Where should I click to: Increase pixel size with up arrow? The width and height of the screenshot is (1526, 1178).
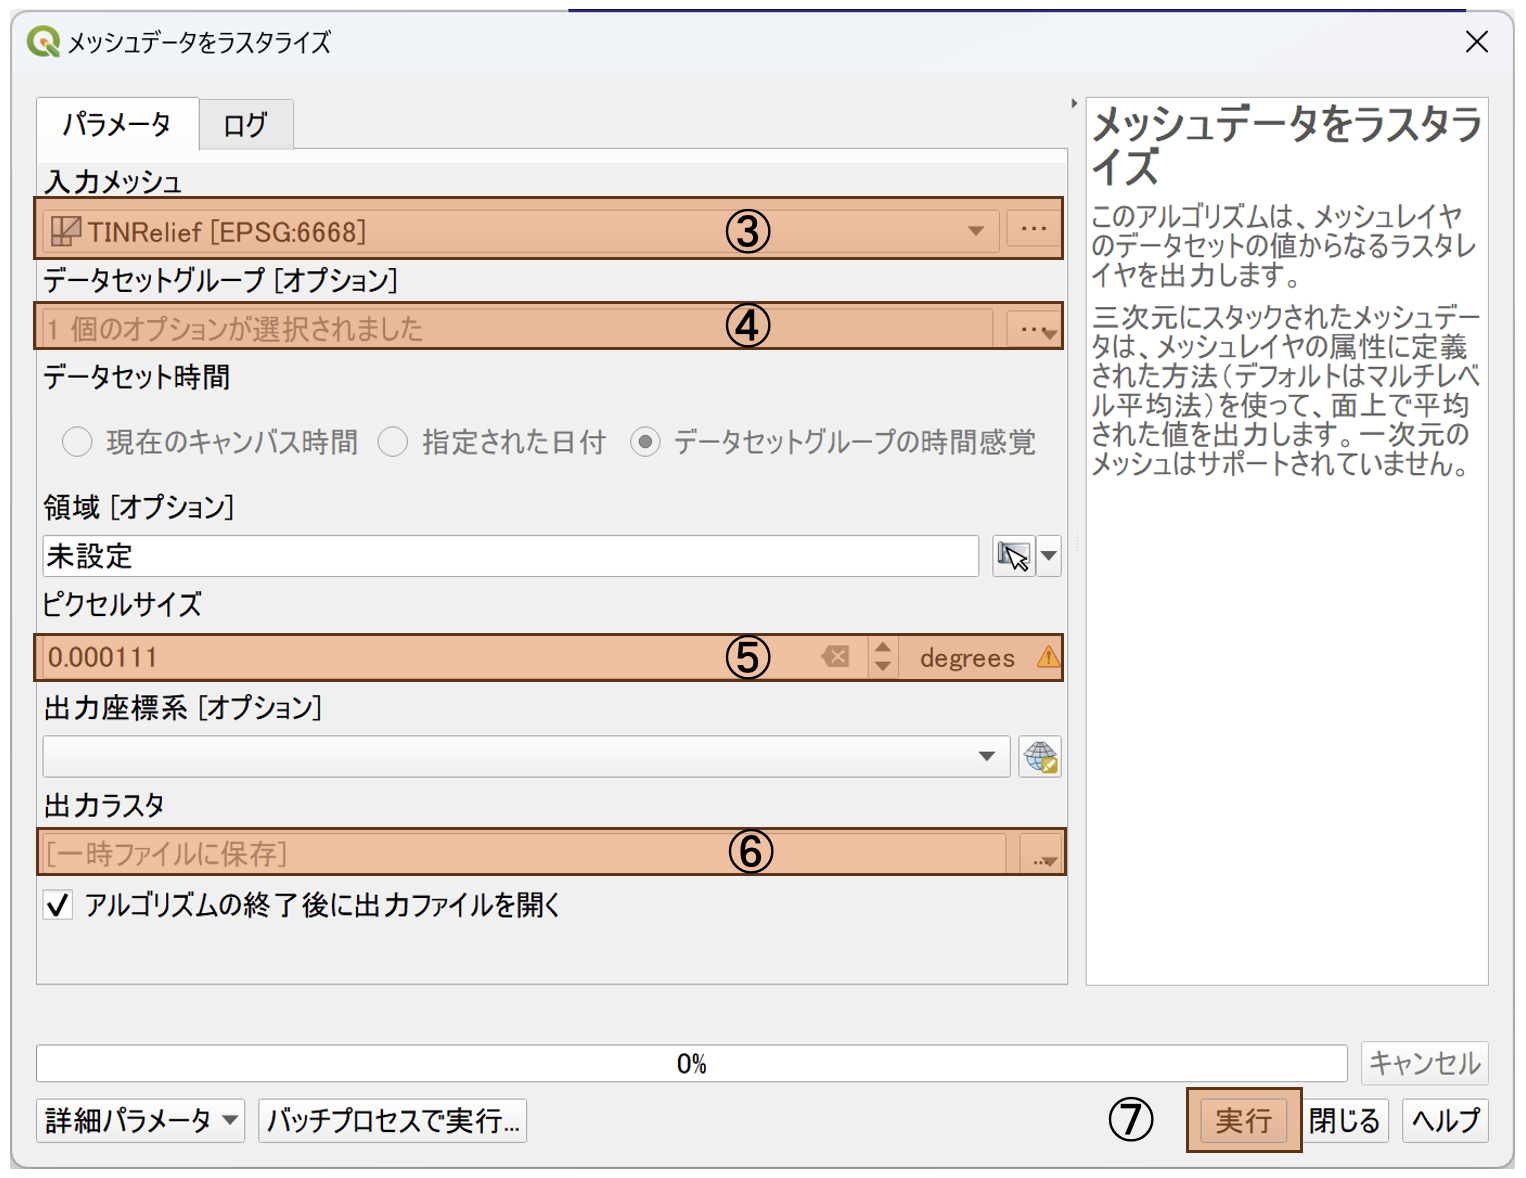click(x=882, y=647)
